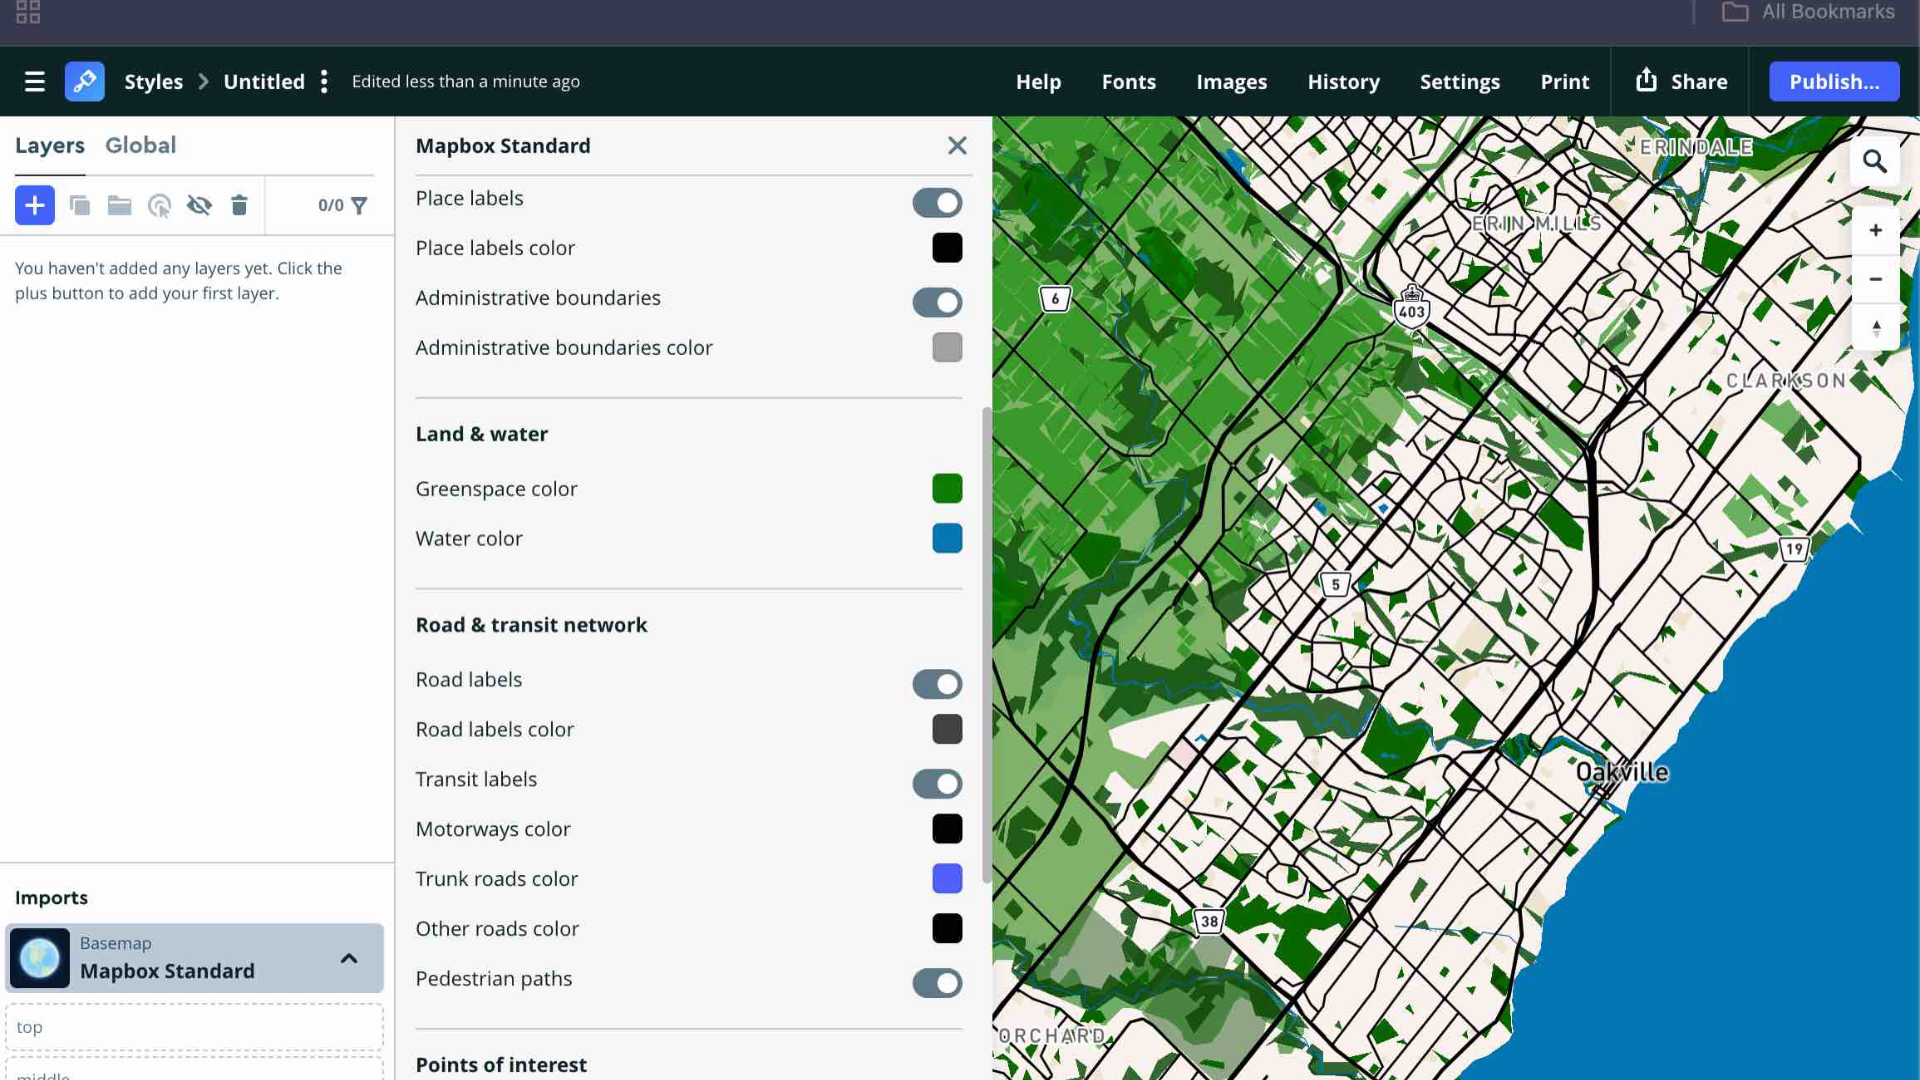1920x1080 pixels.
Task: Activate the select-on-map cursor tool
Action: point(159,205)
